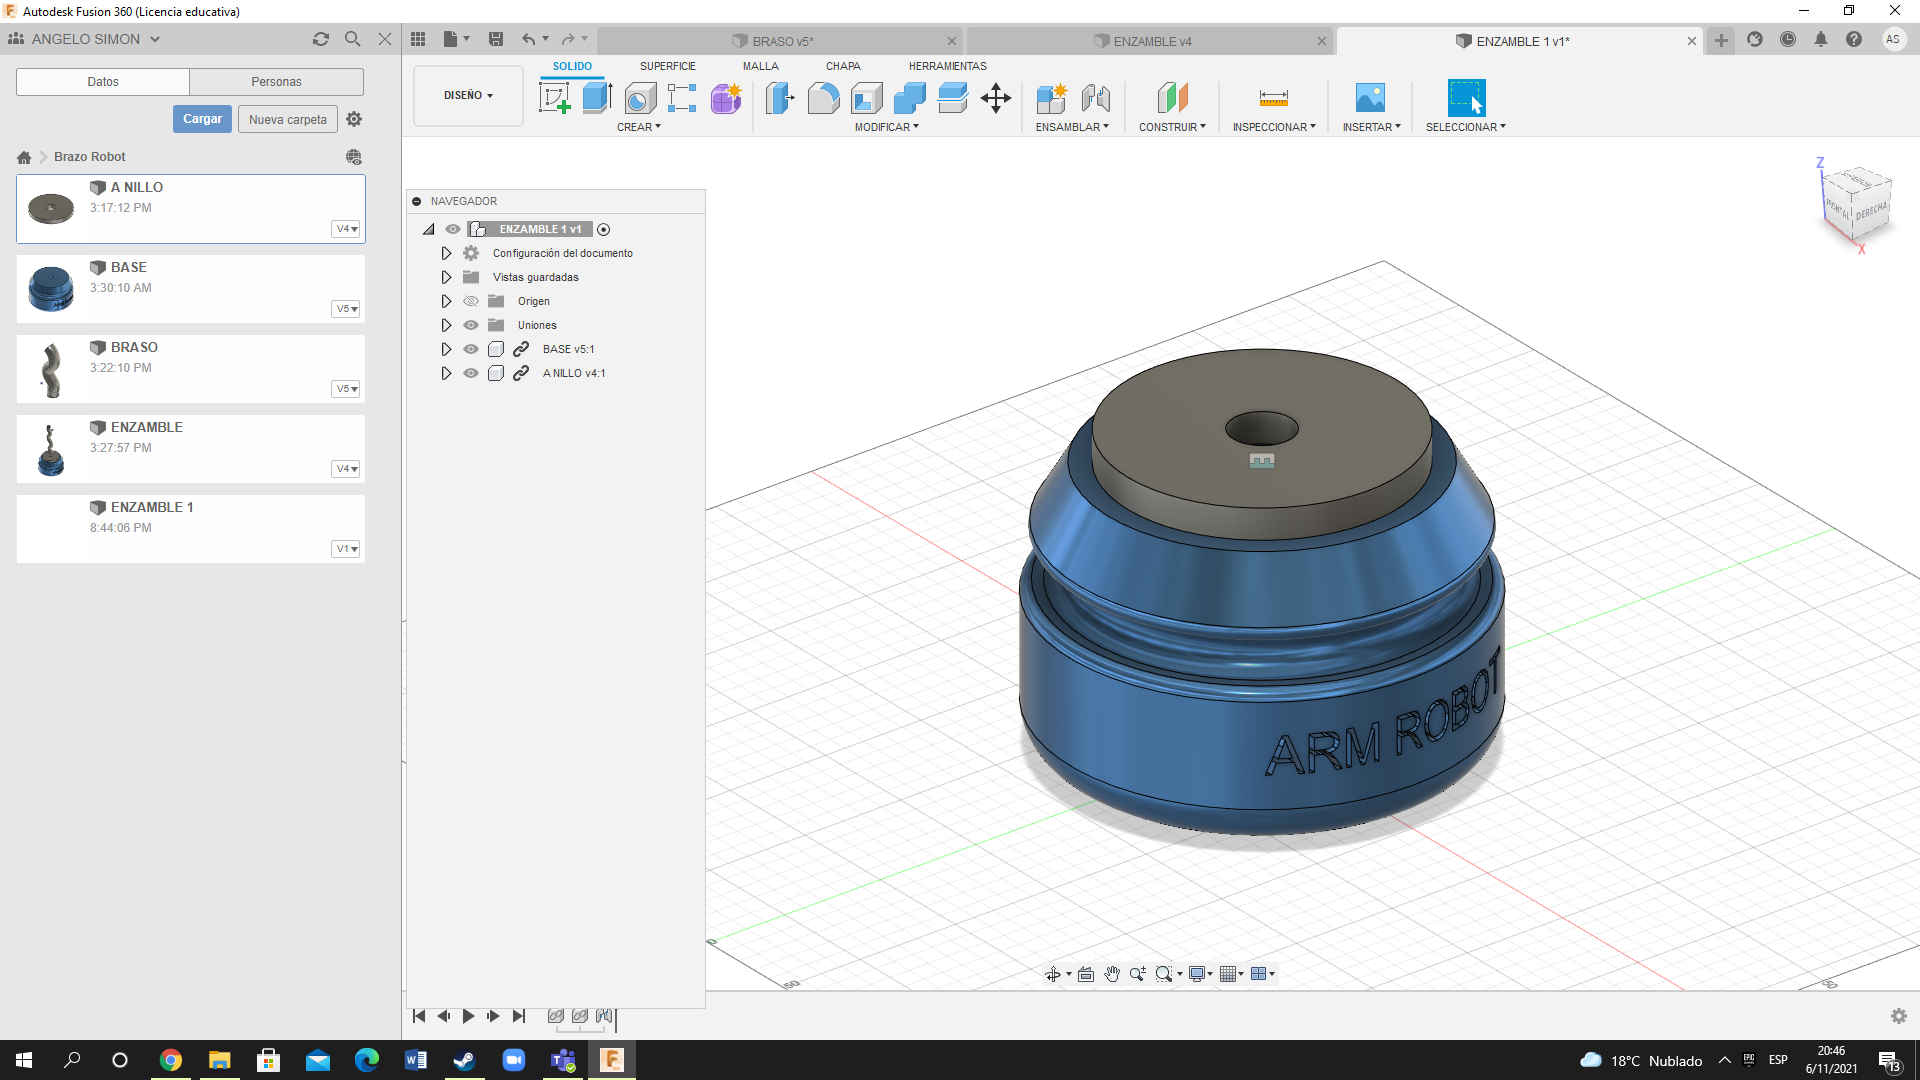Hide the A NILLO v4:1 component
The image size is (1920, 1080).
point(471,373)
